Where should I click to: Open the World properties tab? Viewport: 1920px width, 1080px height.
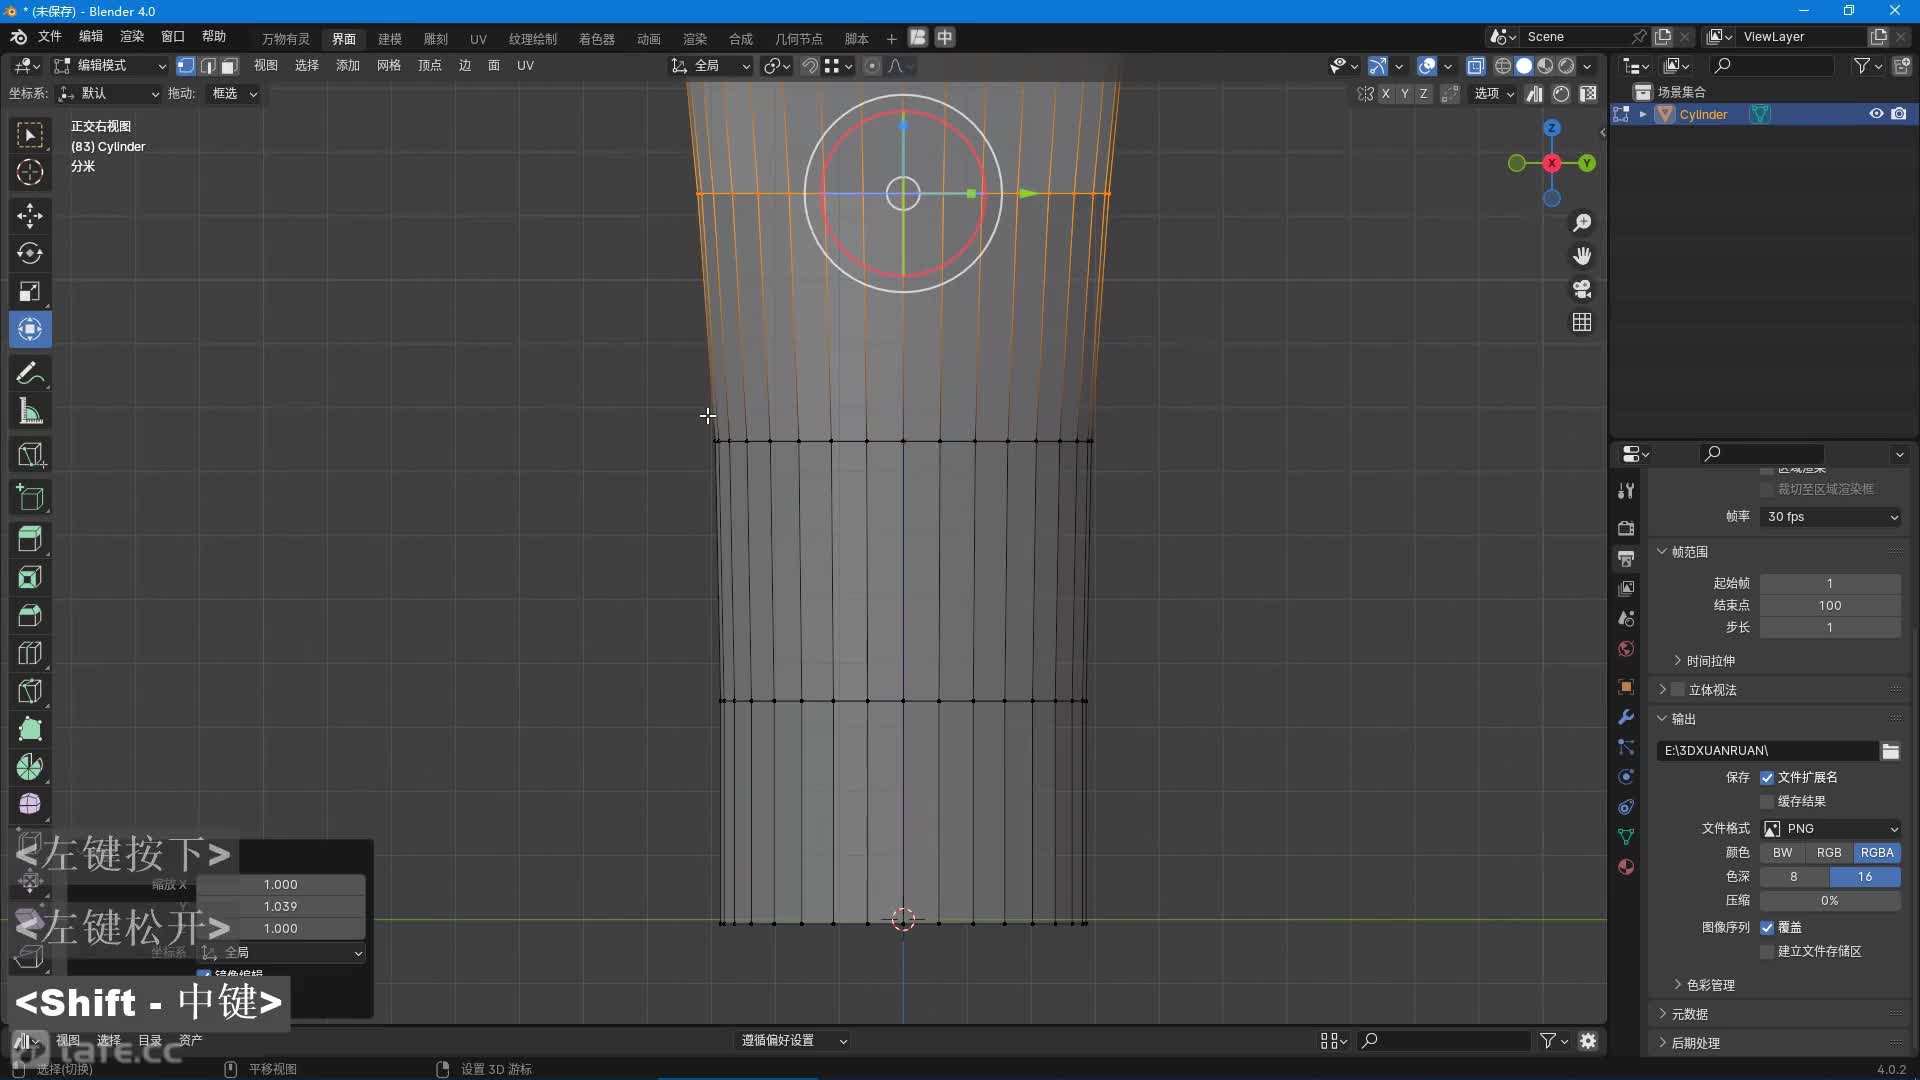[1626, 649]
